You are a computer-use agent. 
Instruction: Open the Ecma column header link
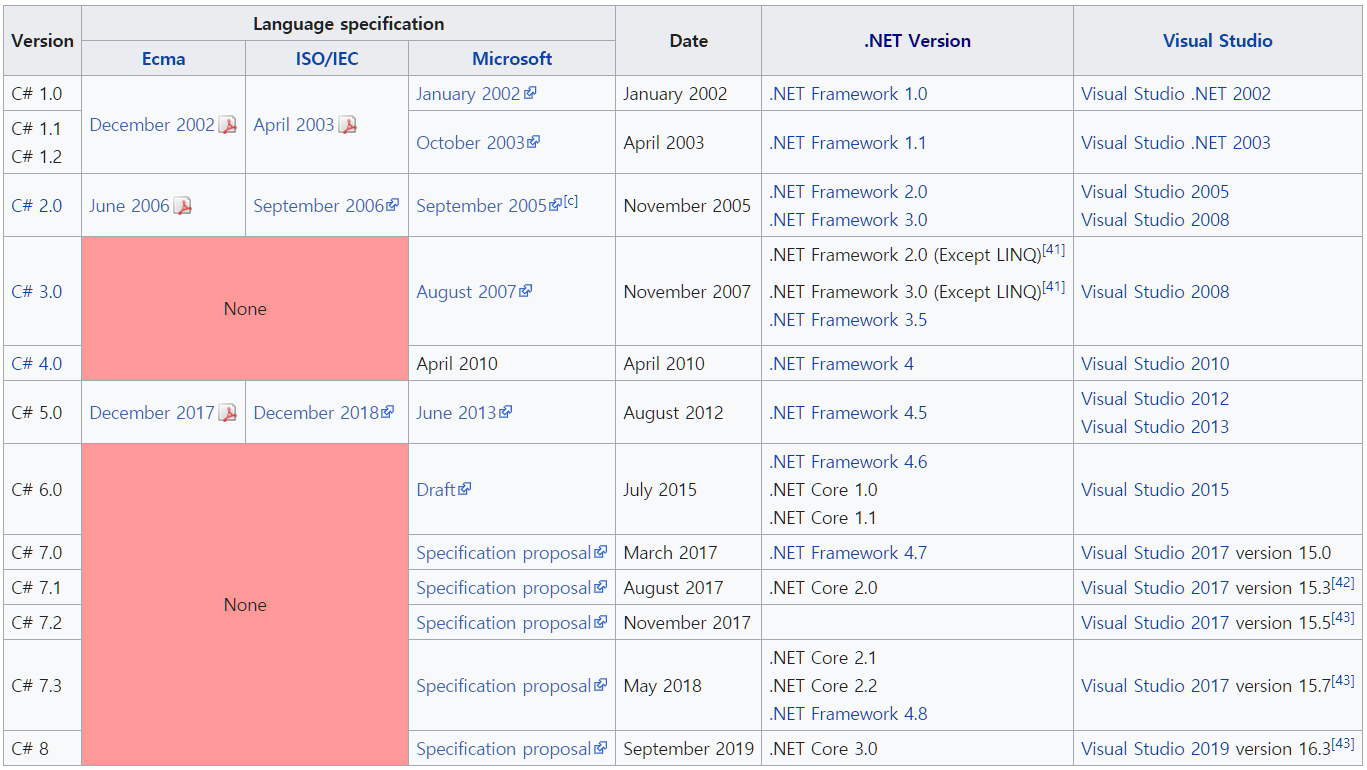tap(163, 58)
